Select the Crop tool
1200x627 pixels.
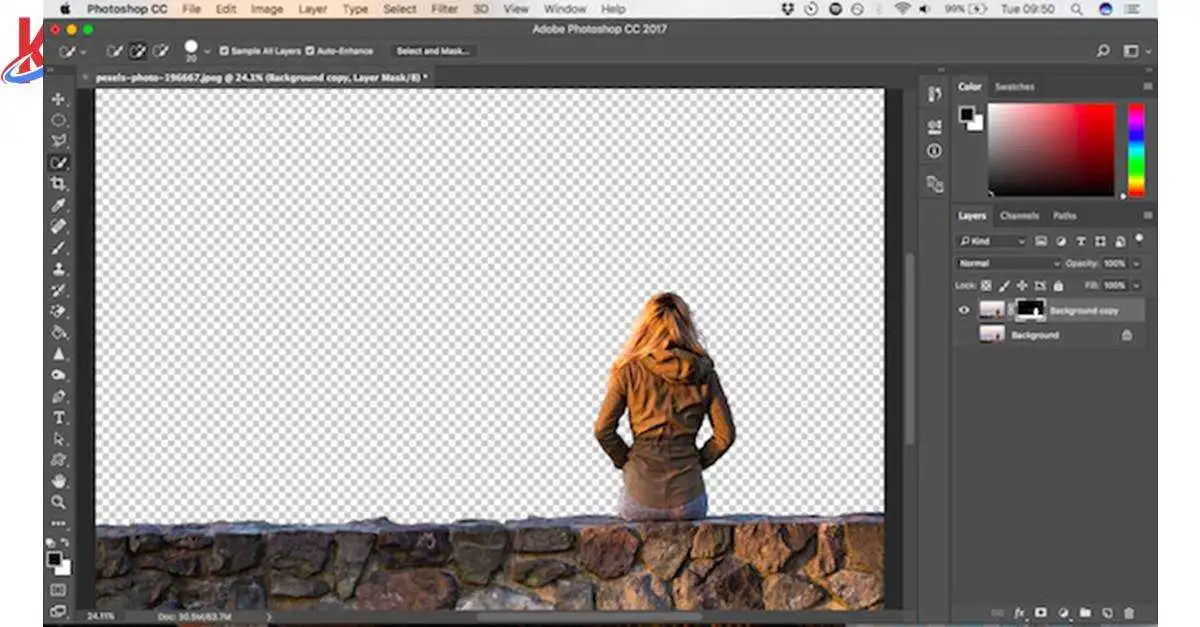click(x=59, y=184)
